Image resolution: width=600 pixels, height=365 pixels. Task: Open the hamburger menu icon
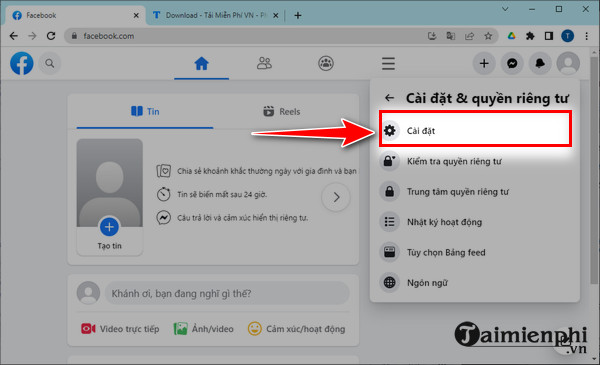click(388, 64)
